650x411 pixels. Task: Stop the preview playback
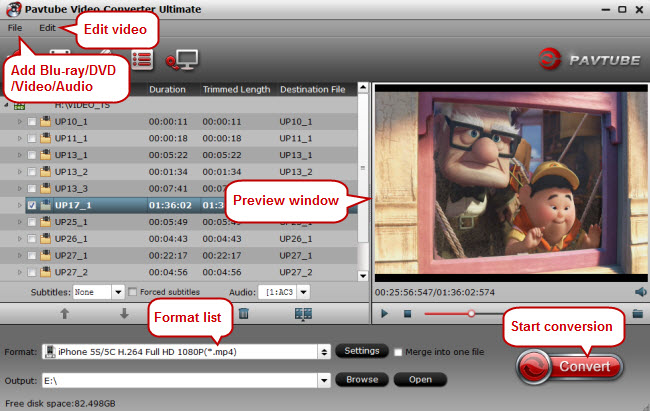point(407,314)
